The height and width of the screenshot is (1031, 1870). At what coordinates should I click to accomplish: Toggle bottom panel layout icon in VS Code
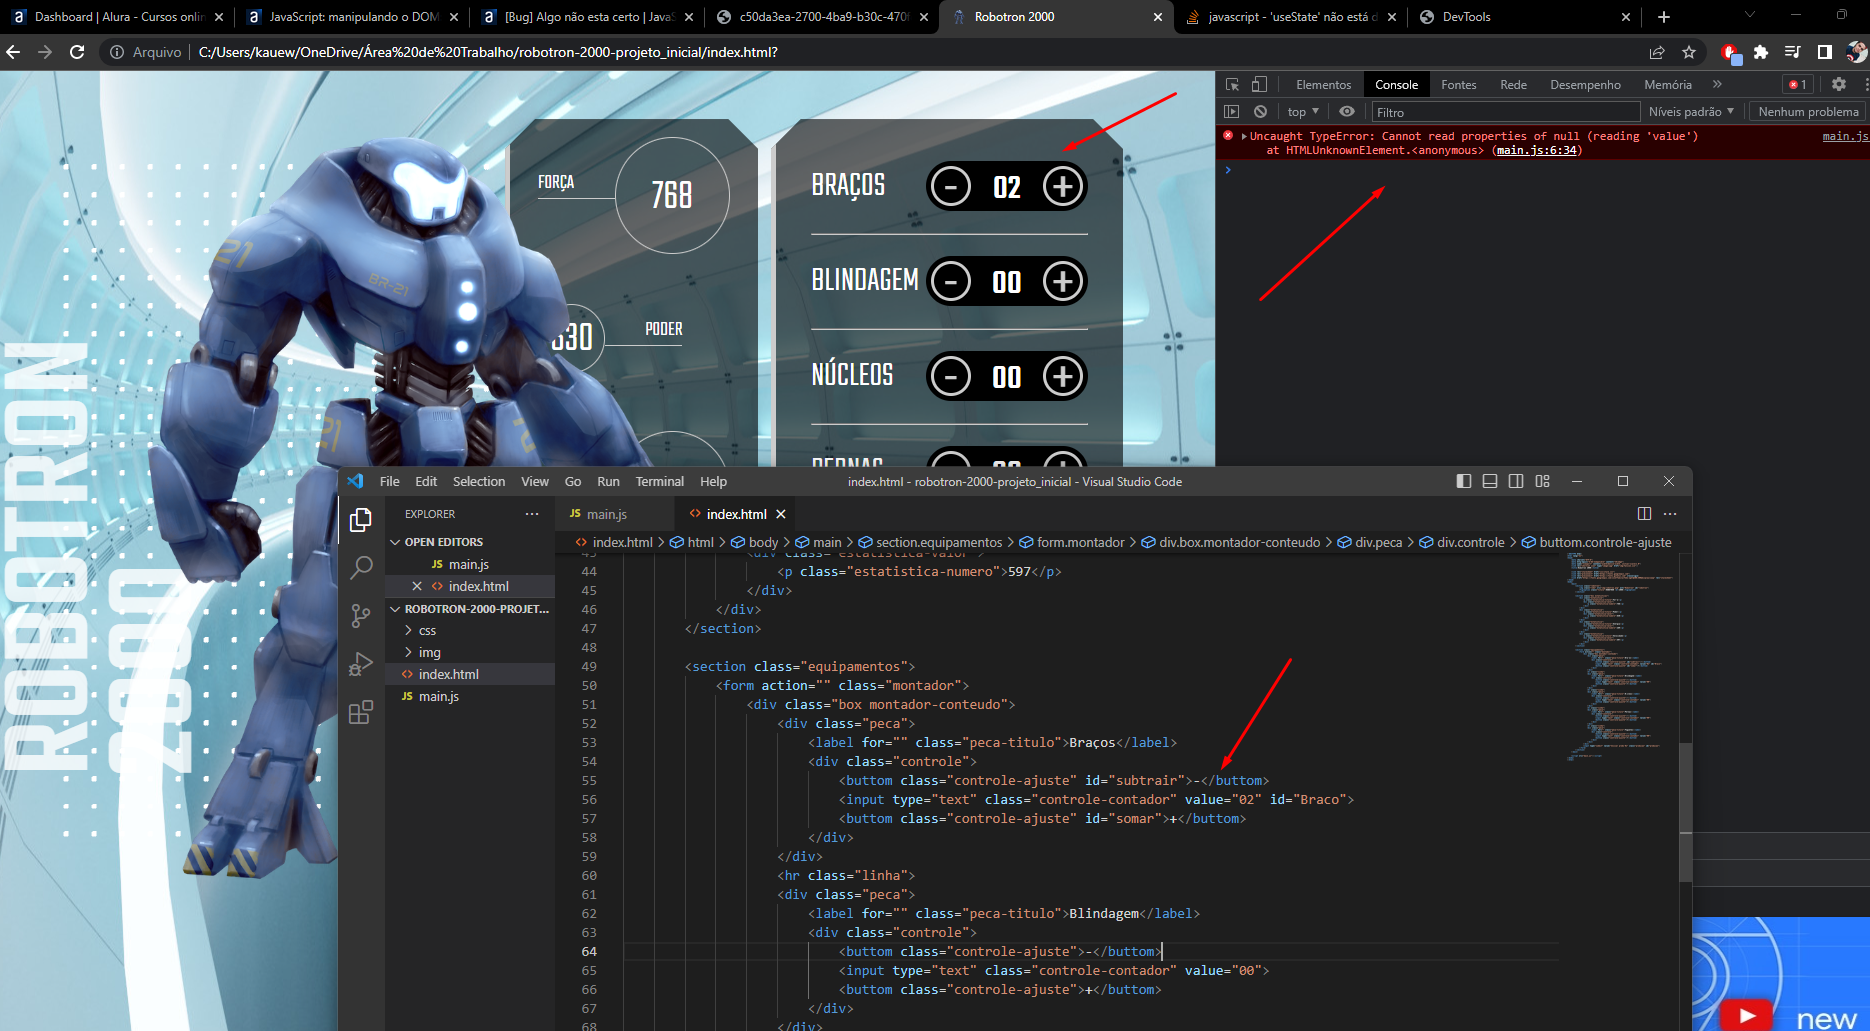pos(1490,481)
